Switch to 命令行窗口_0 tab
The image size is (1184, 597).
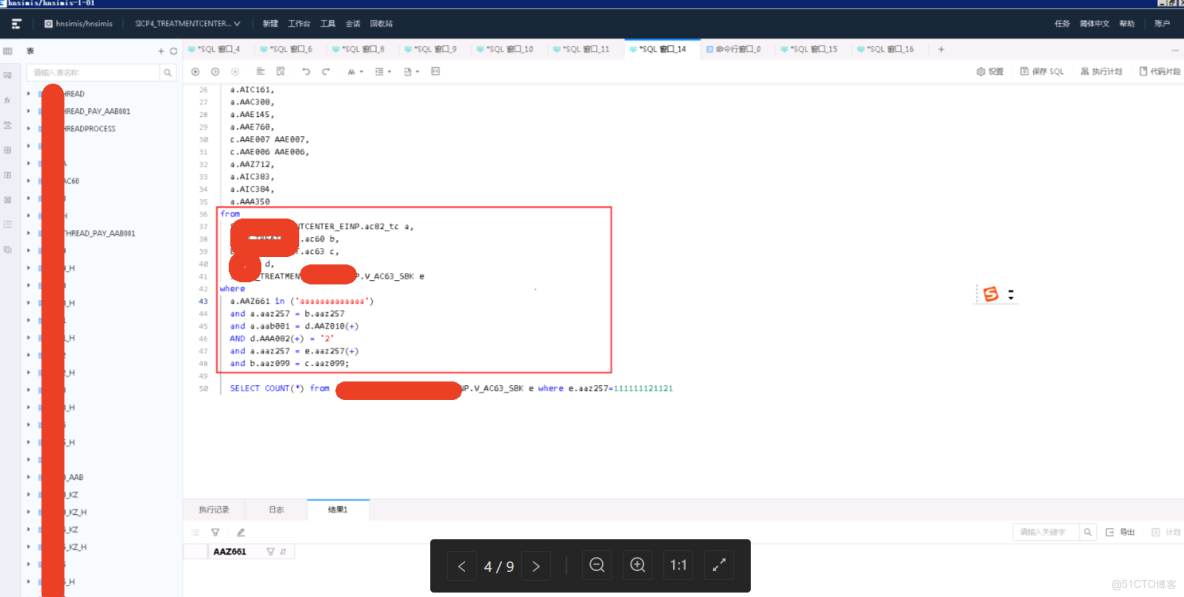[x=736, y=49]
